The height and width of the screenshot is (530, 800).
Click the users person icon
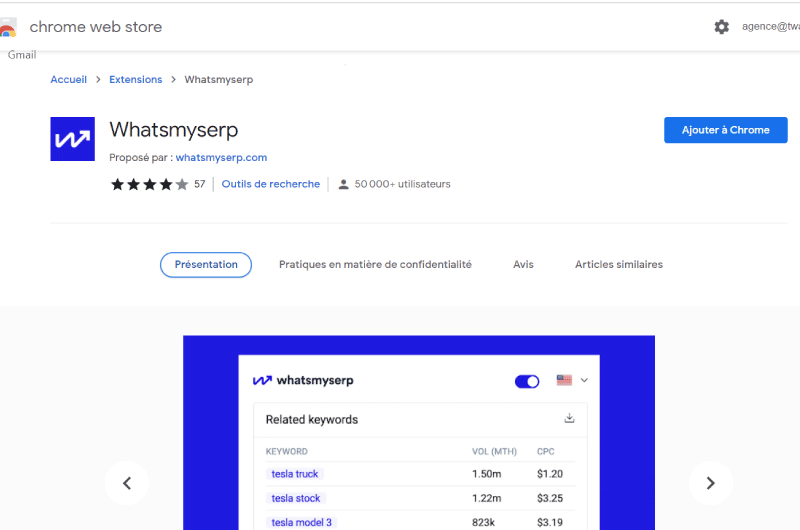344,184
